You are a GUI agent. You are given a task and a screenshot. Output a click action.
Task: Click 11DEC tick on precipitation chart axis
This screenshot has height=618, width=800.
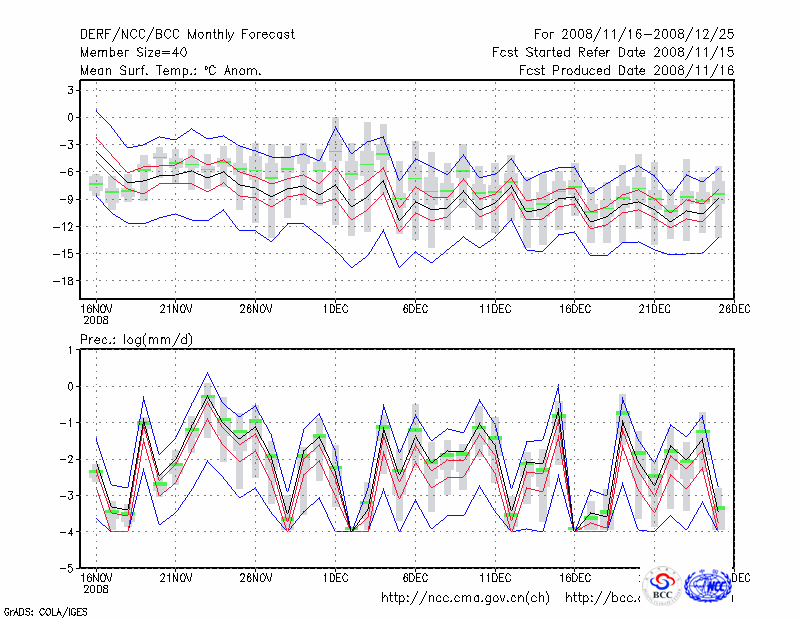(x=496, y=578)
